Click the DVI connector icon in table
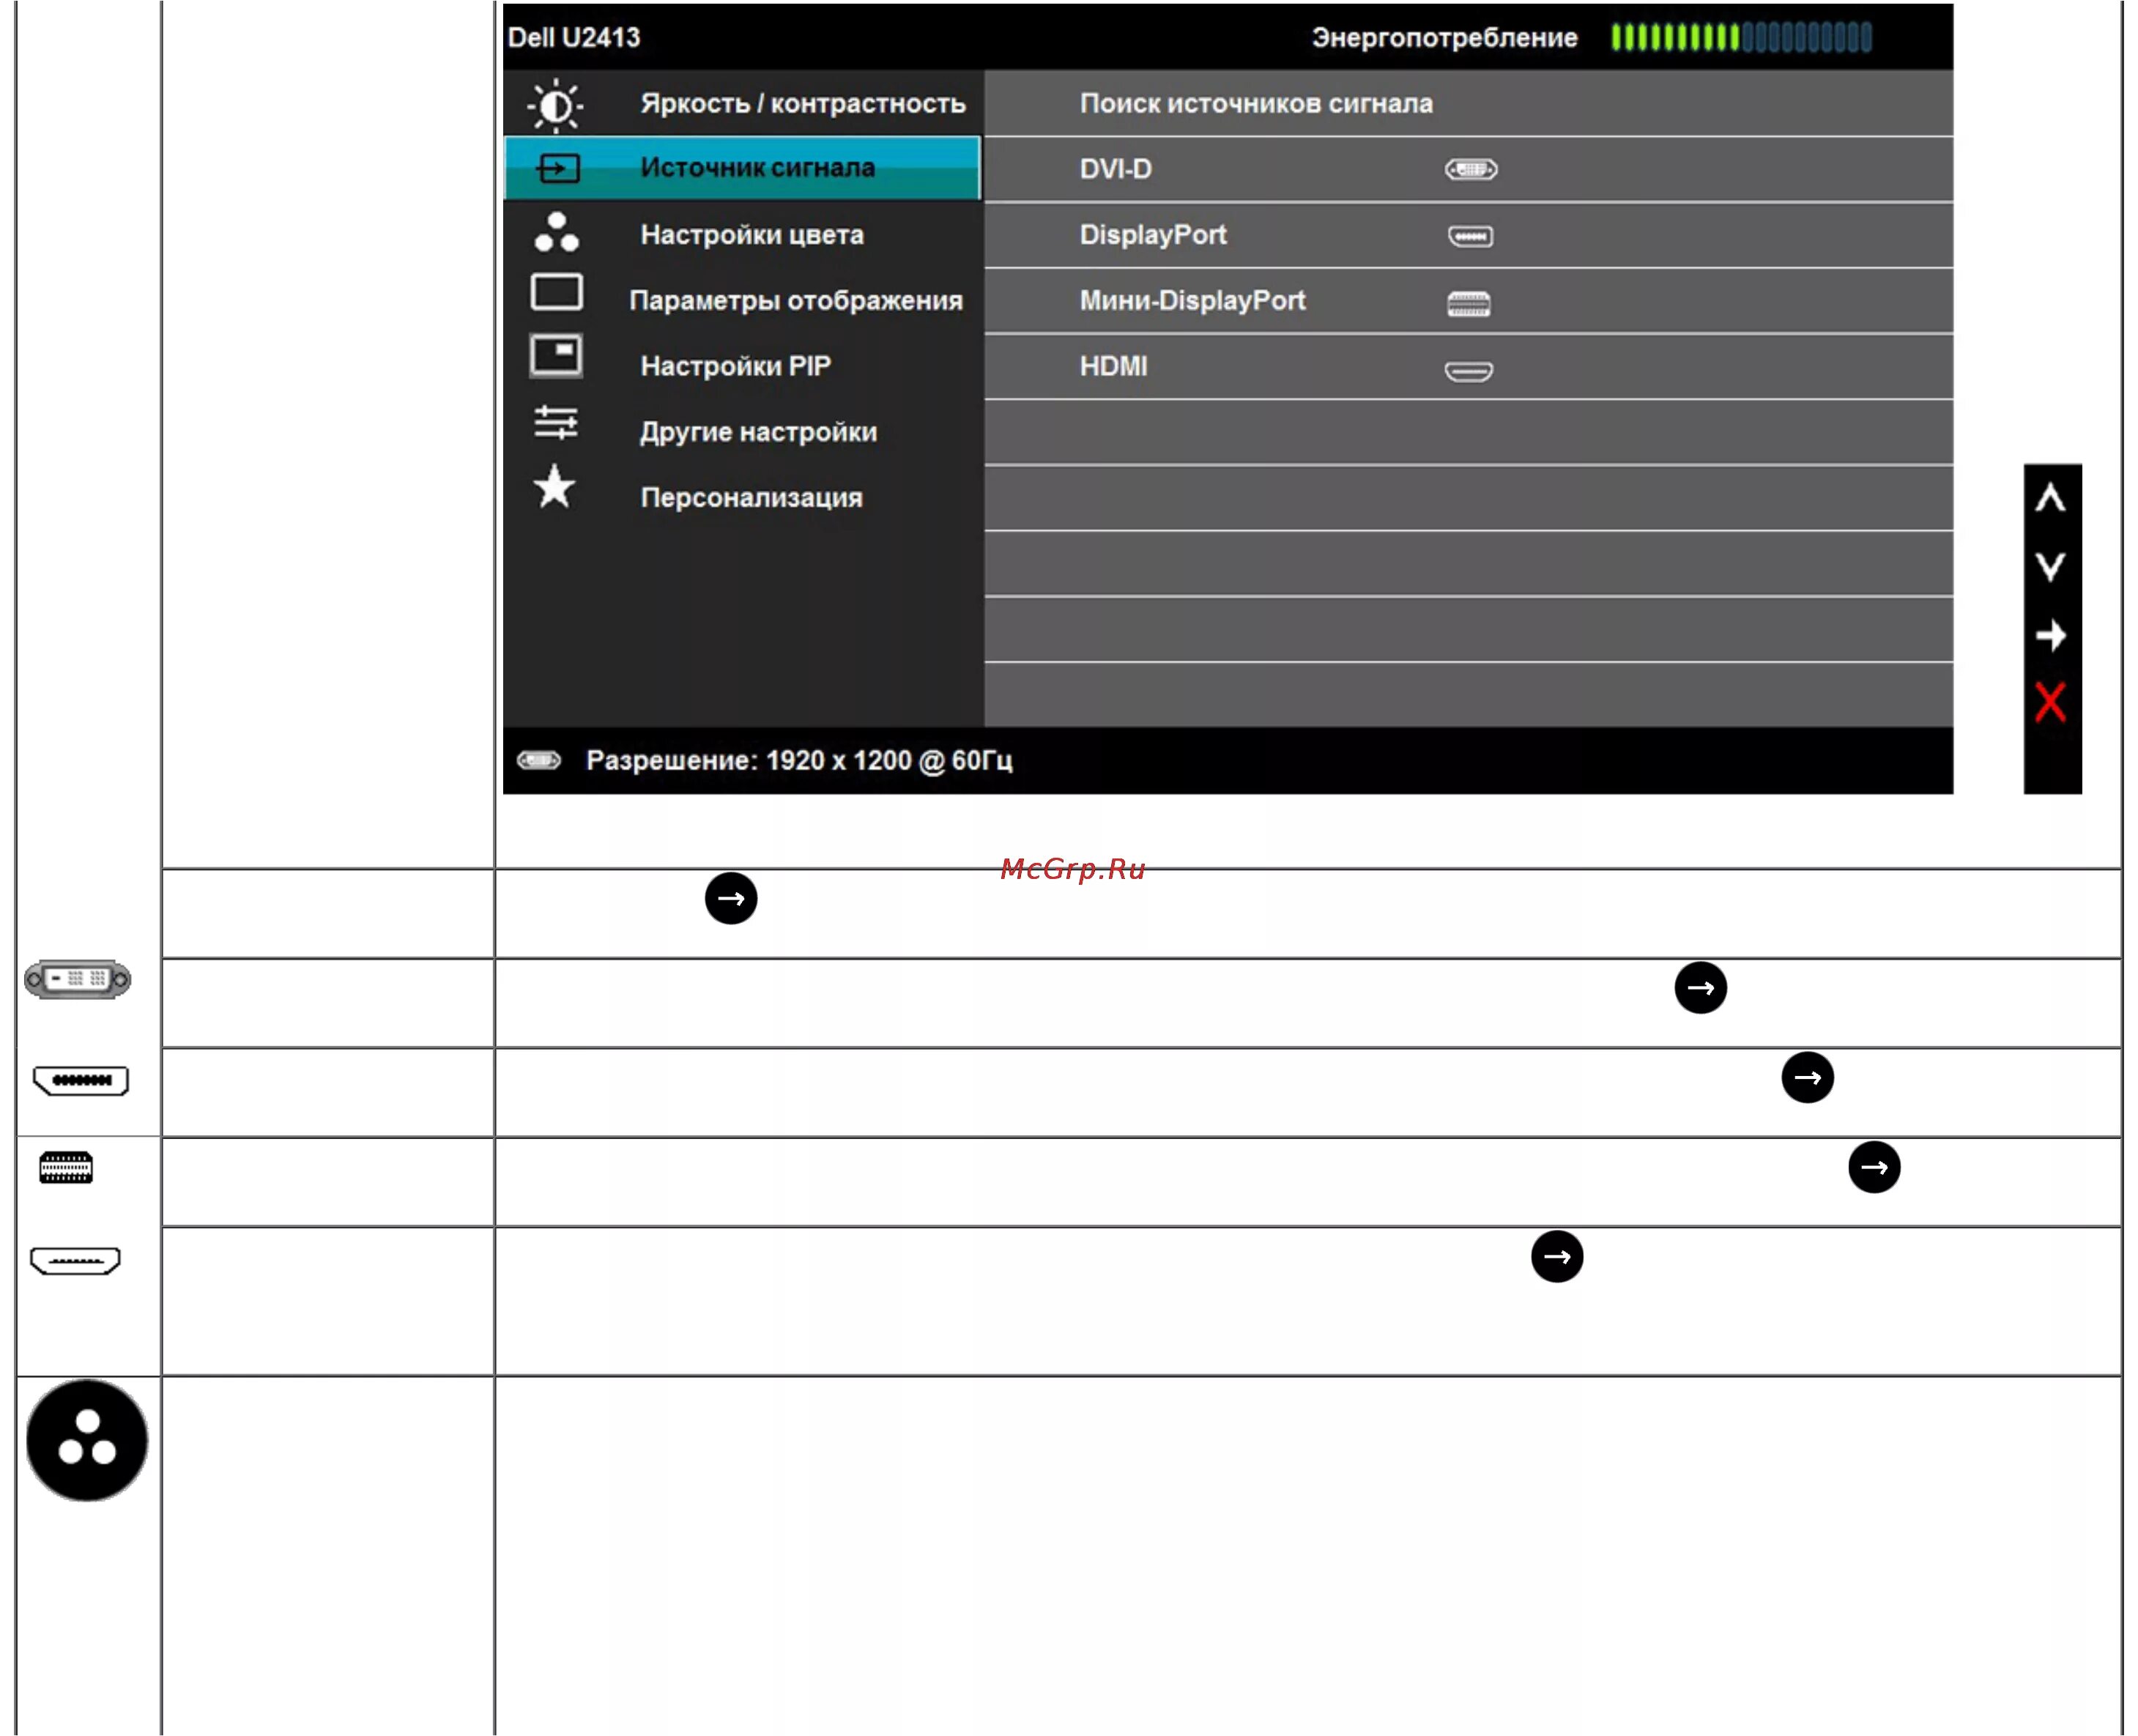 pyautogui.click(x=77, y=980)
